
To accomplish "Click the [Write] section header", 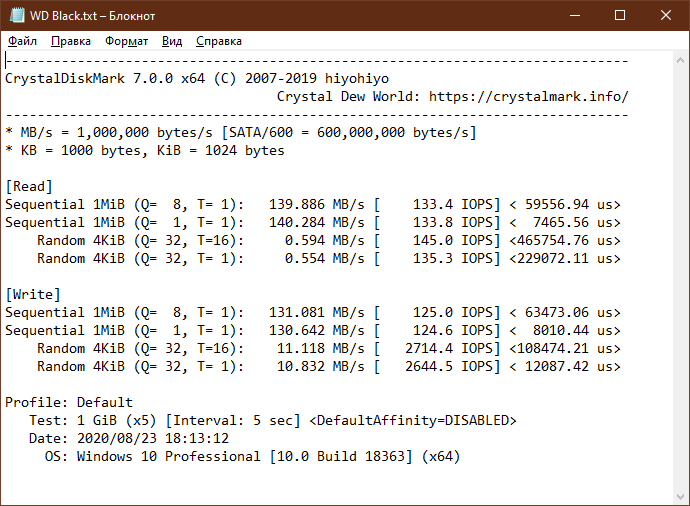I will pyautogui.click(x=33, y=294).
